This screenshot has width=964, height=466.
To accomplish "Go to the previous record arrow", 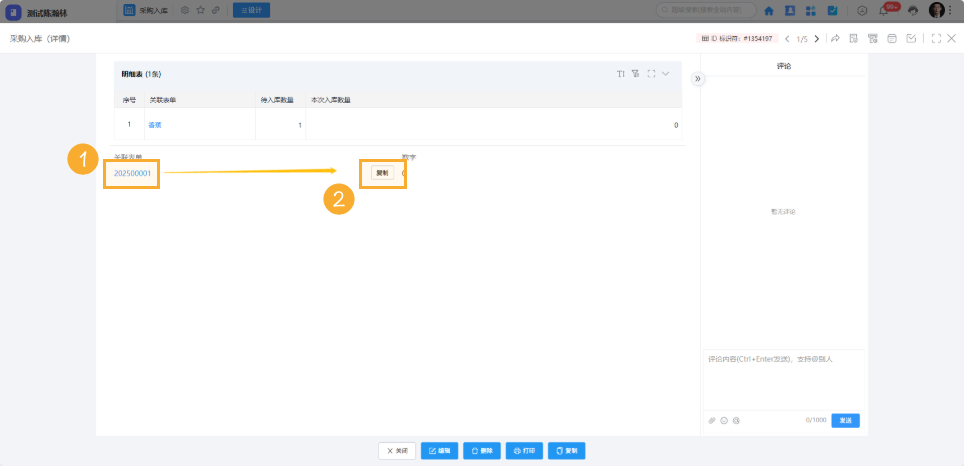I will click(x=787, y=39).
